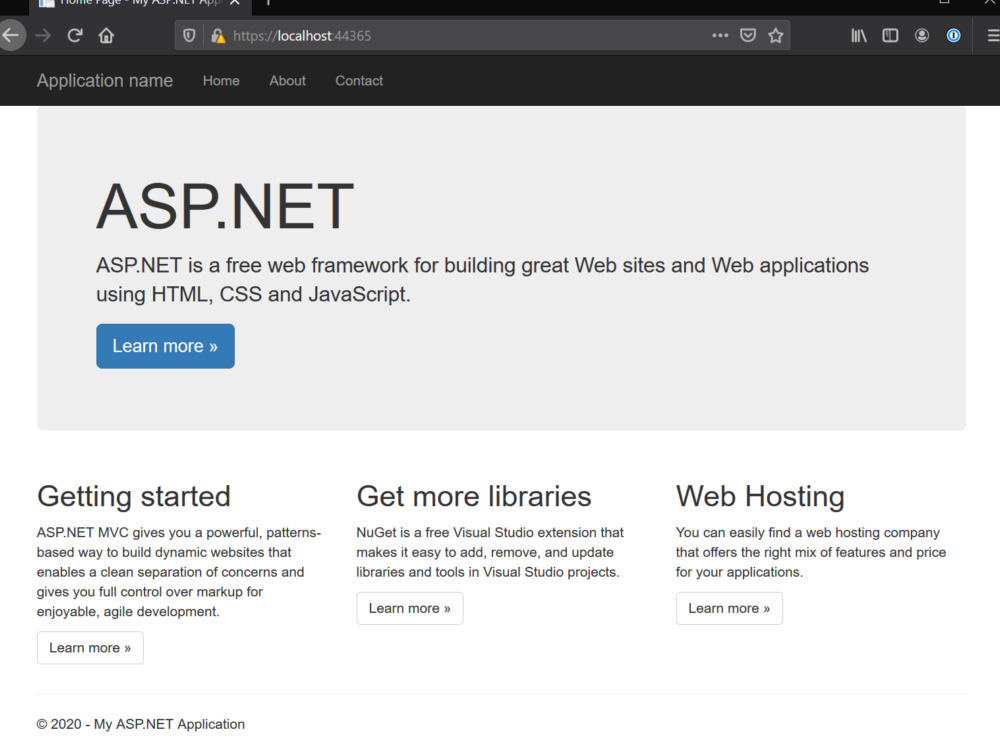This screenshot has width=1000, height=750.
Task: Open the tracking protection shield panel
Action: tap(189, 35)
